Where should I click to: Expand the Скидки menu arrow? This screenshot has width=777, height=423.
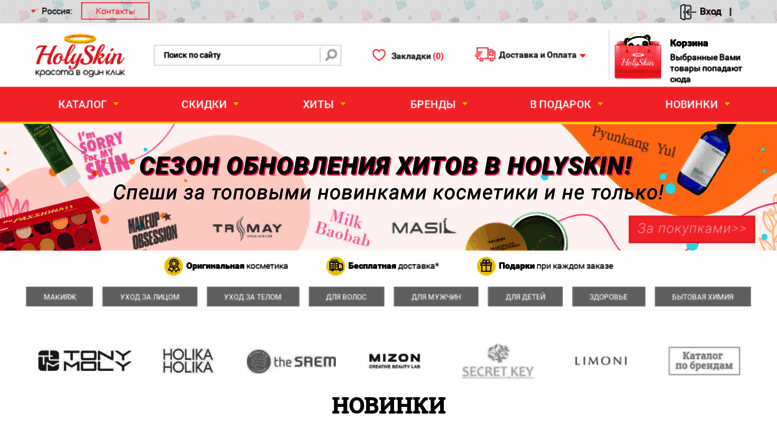click(236, 104)
